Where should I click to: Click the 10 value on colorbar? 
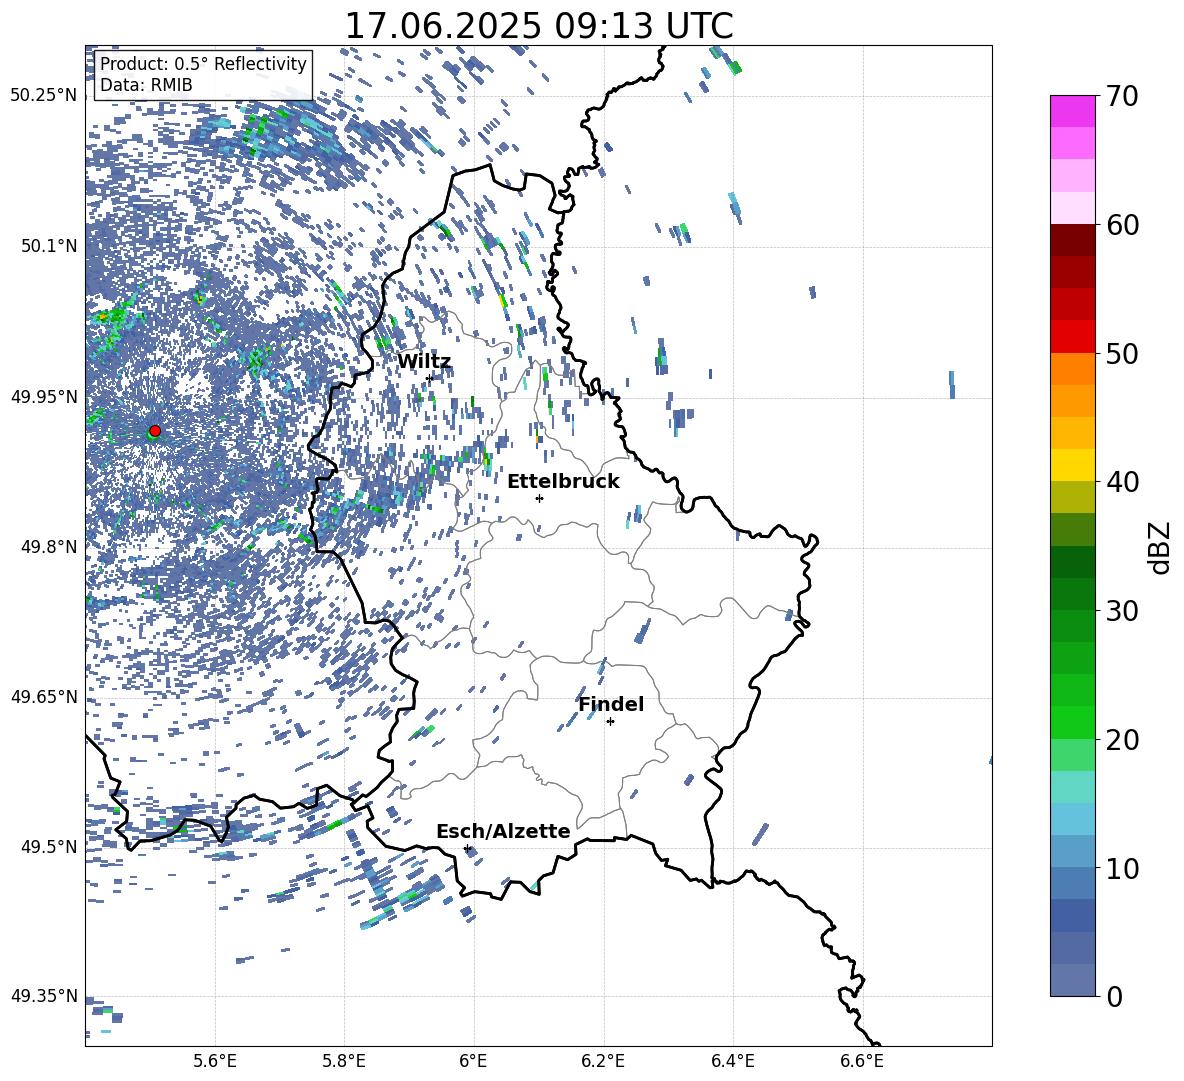click(1121, 868)
